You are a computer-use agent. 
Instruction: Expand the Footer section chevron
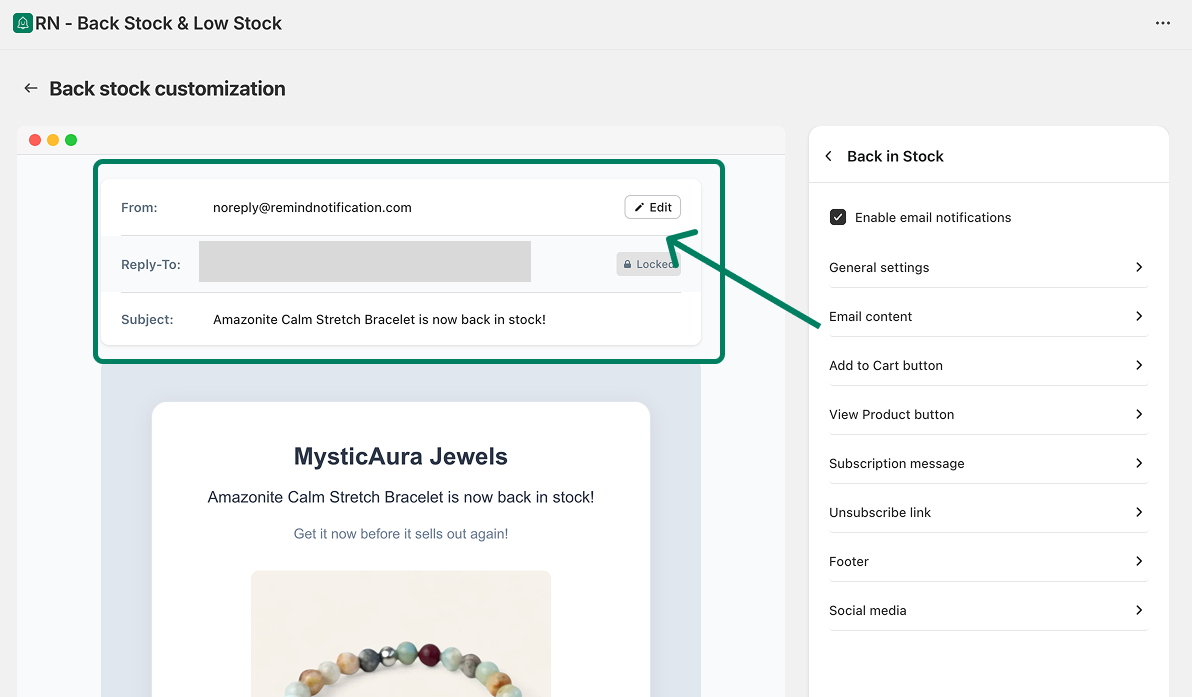click(1139, 561)
